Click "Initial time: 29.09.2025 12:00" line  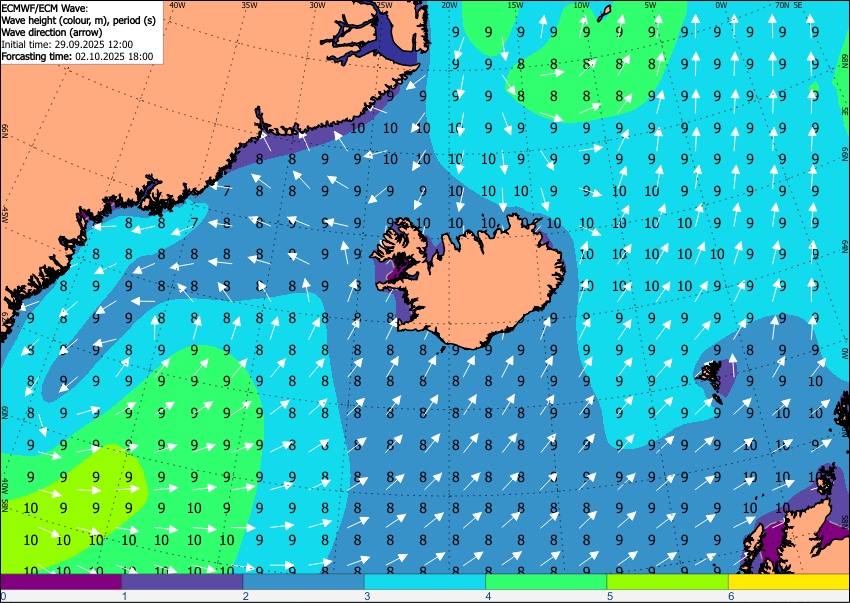67,44
